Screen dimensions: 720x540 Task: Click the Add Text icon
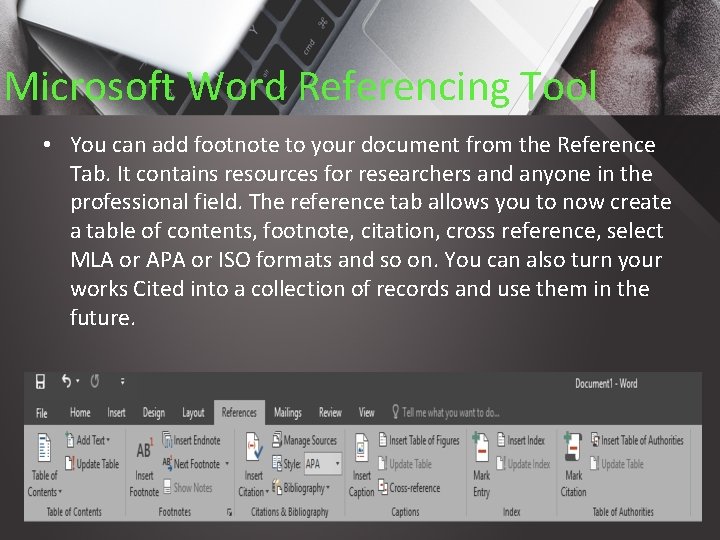tap(70, 440)
